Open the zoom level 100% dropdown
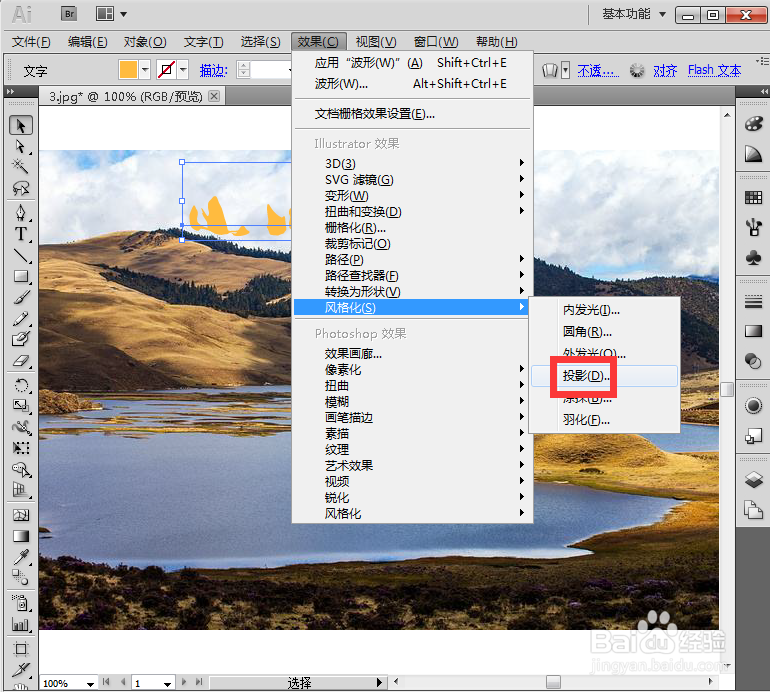The image size is (770, 692). pos(90,684)
